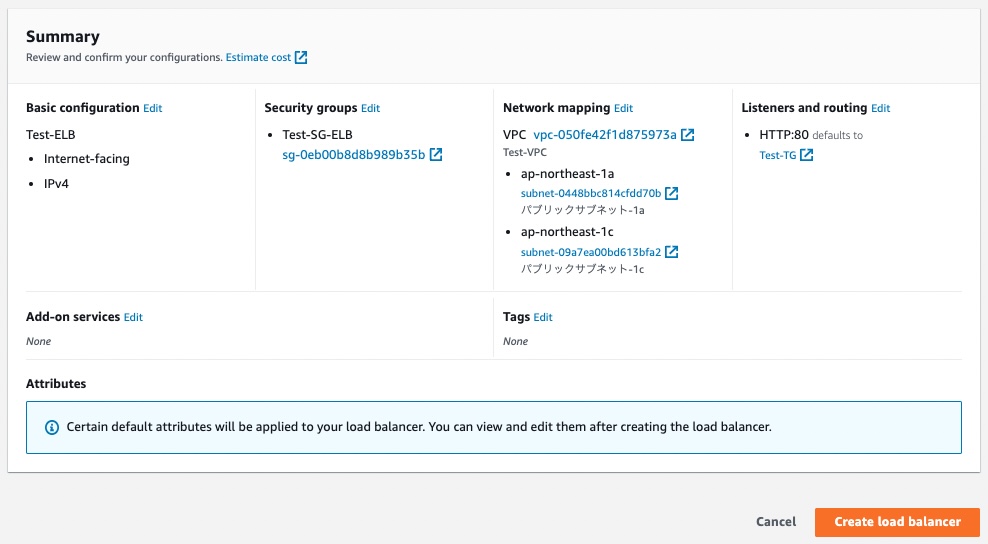
Task: Edit Listeners and routing section
Action: click(880, 108)
